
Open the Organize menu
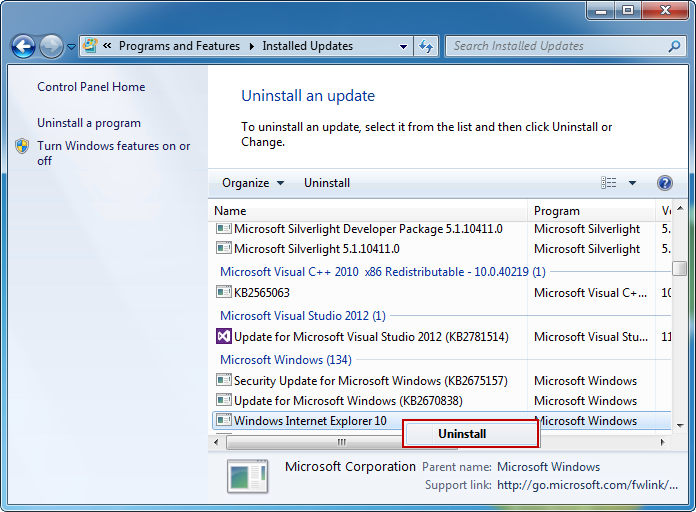pyautogui.click(x=253, y=183)
